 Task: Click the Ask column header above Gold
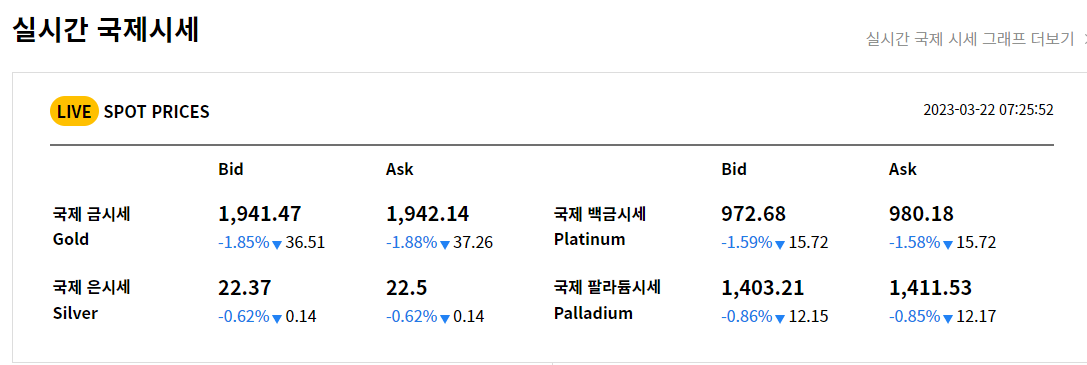pos(400,169)
